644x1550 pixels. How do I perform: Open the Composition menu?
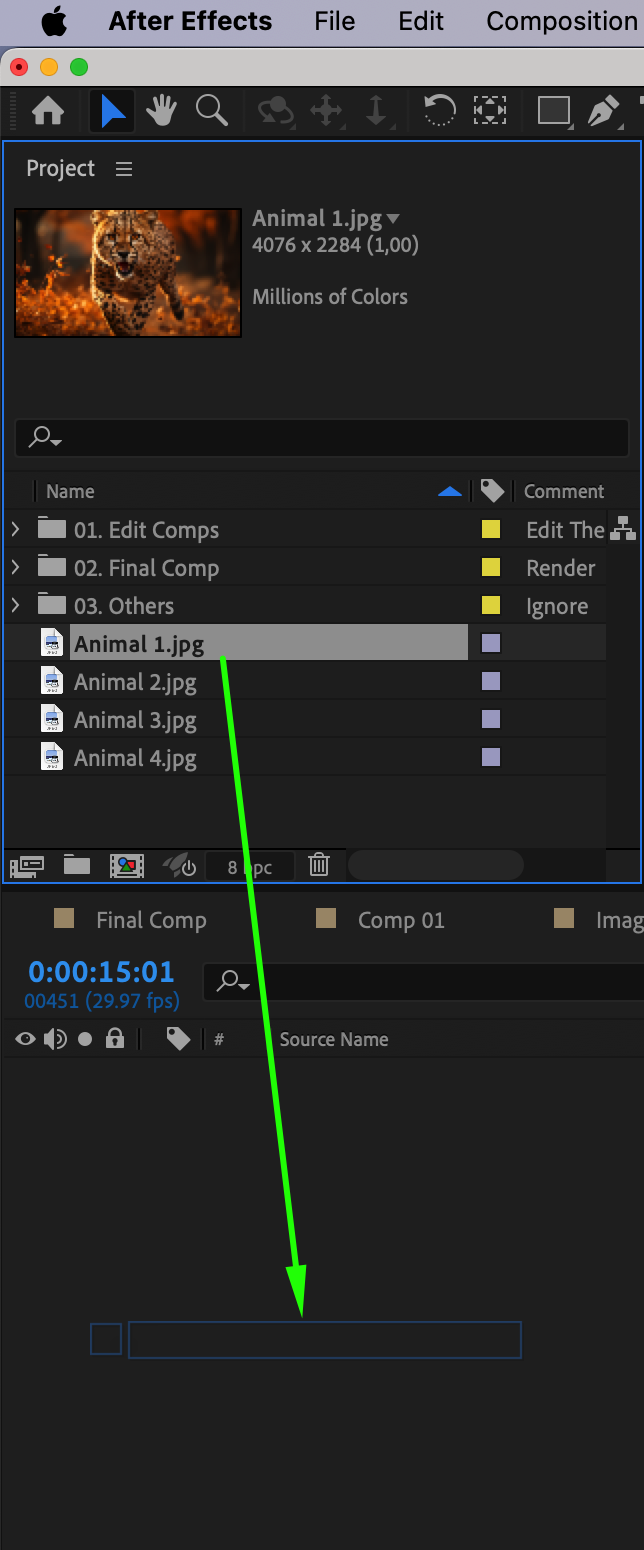(561, 21)
